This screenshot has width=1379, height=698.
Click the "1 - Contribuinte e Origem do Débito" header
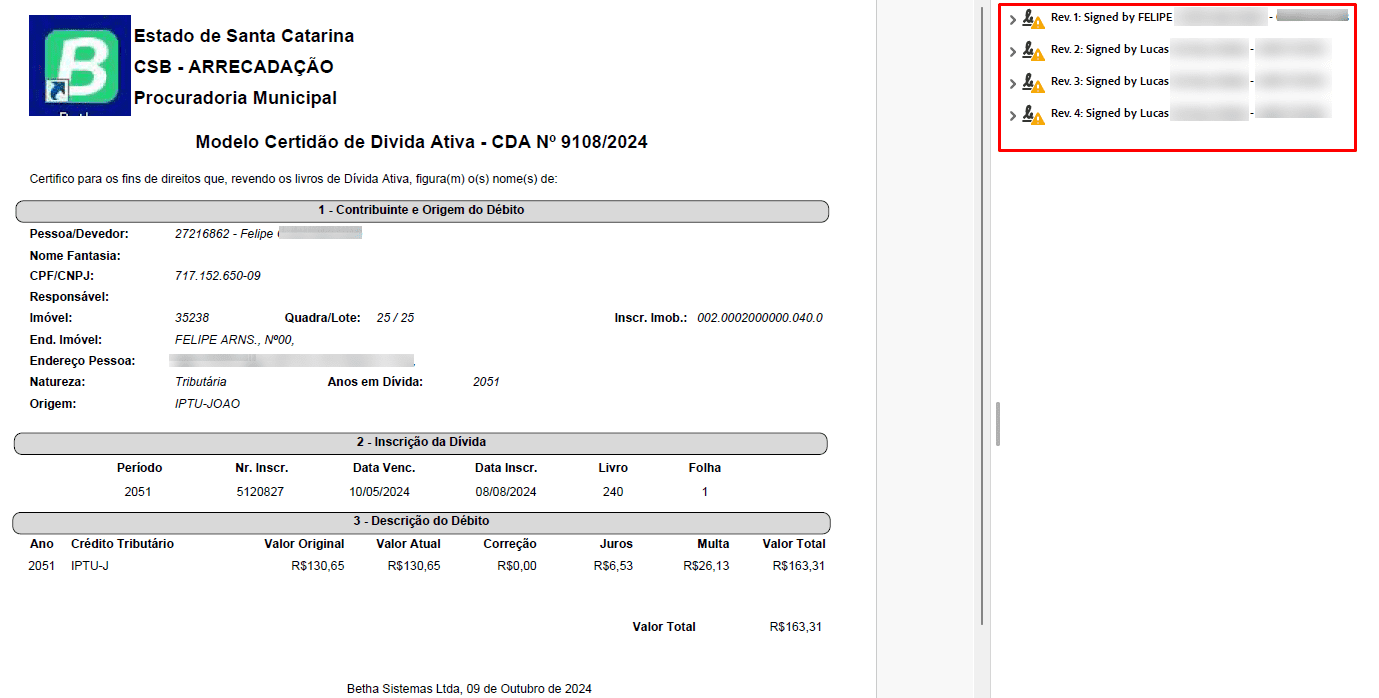(x=421, y=211)
